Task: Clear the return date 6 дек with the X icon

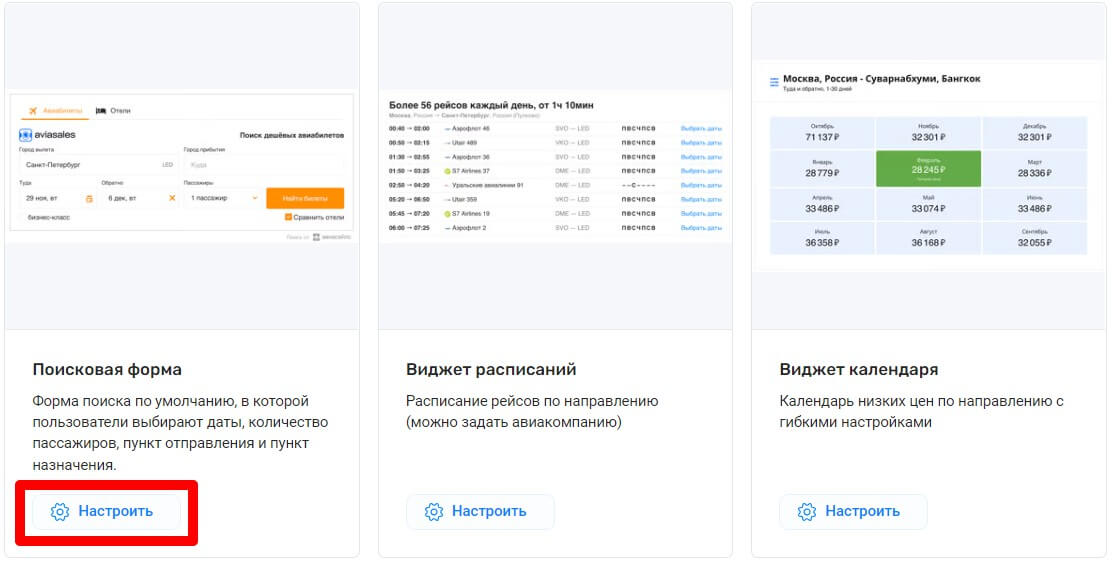Action: (172, 198)
